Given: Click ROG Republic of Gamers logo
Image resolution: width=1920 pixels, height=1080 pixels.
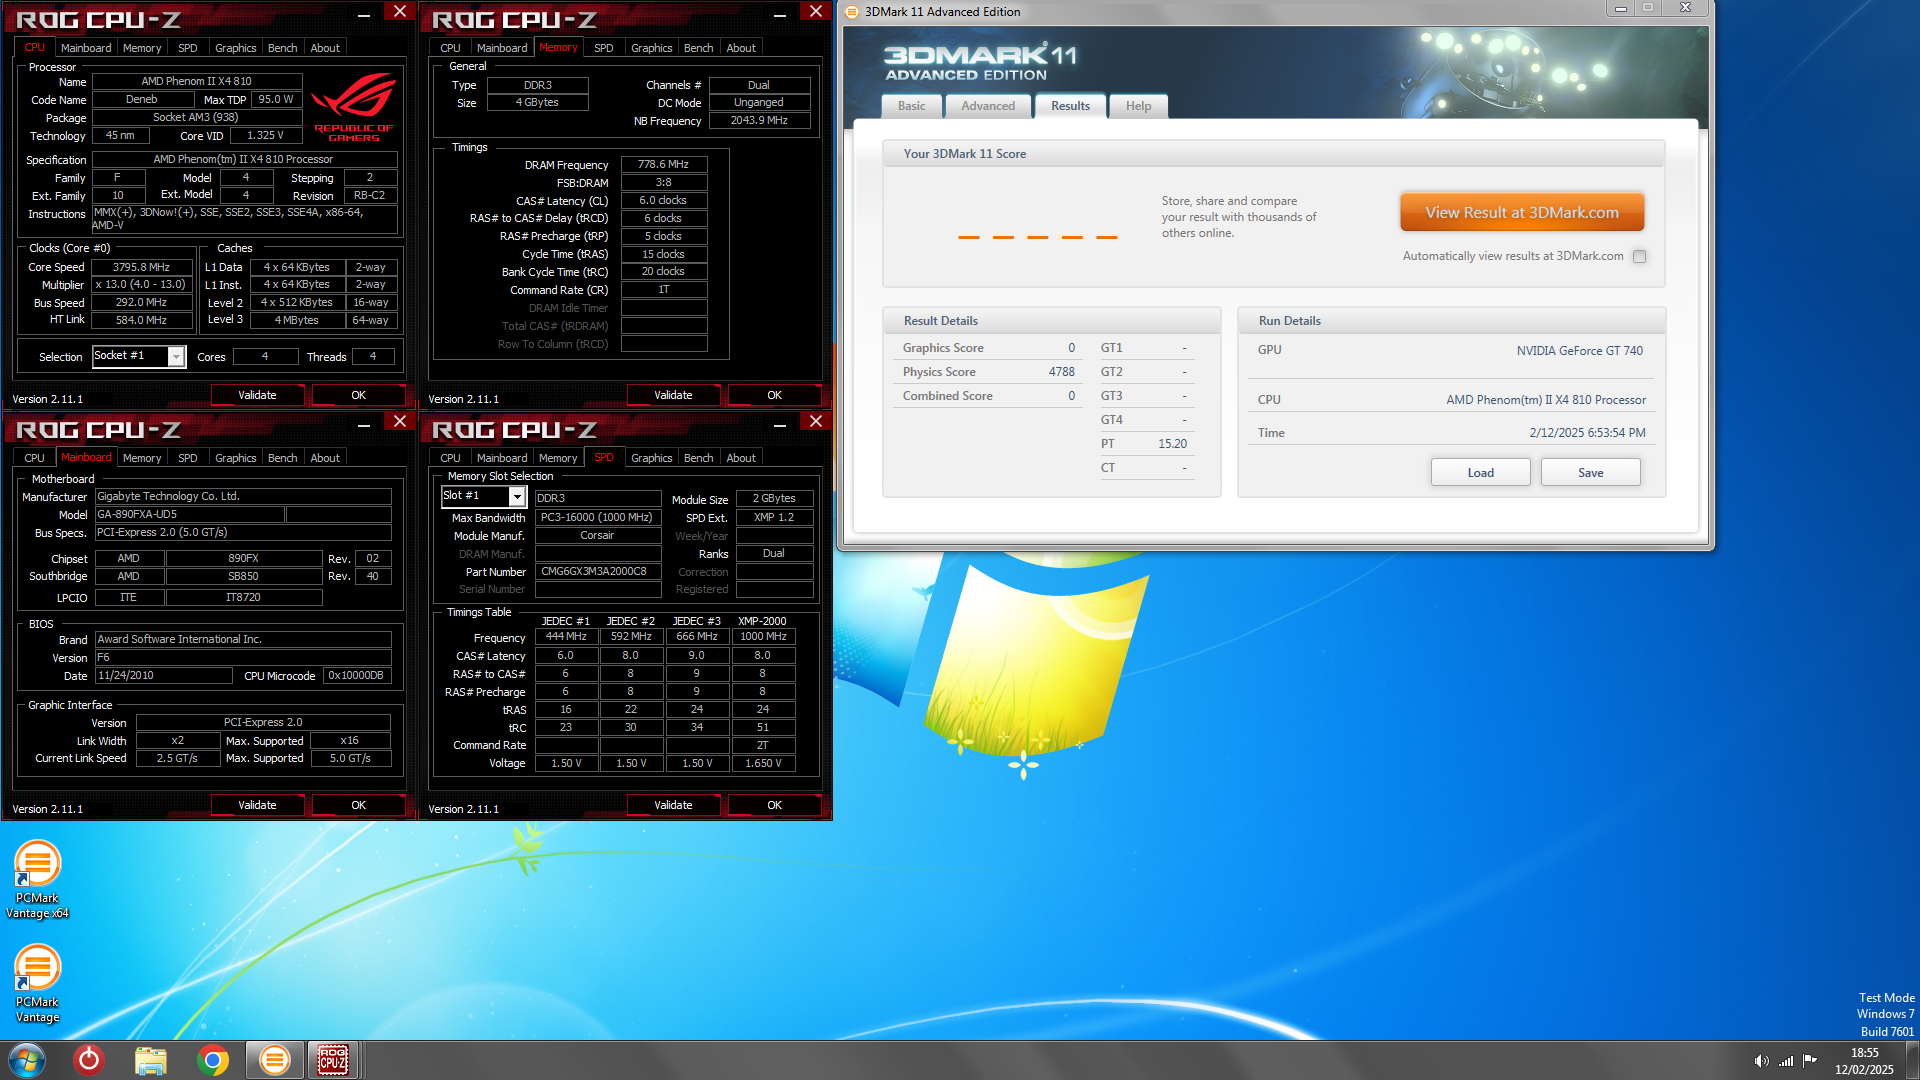Looking at the screenshot, I should pos(354,109).
